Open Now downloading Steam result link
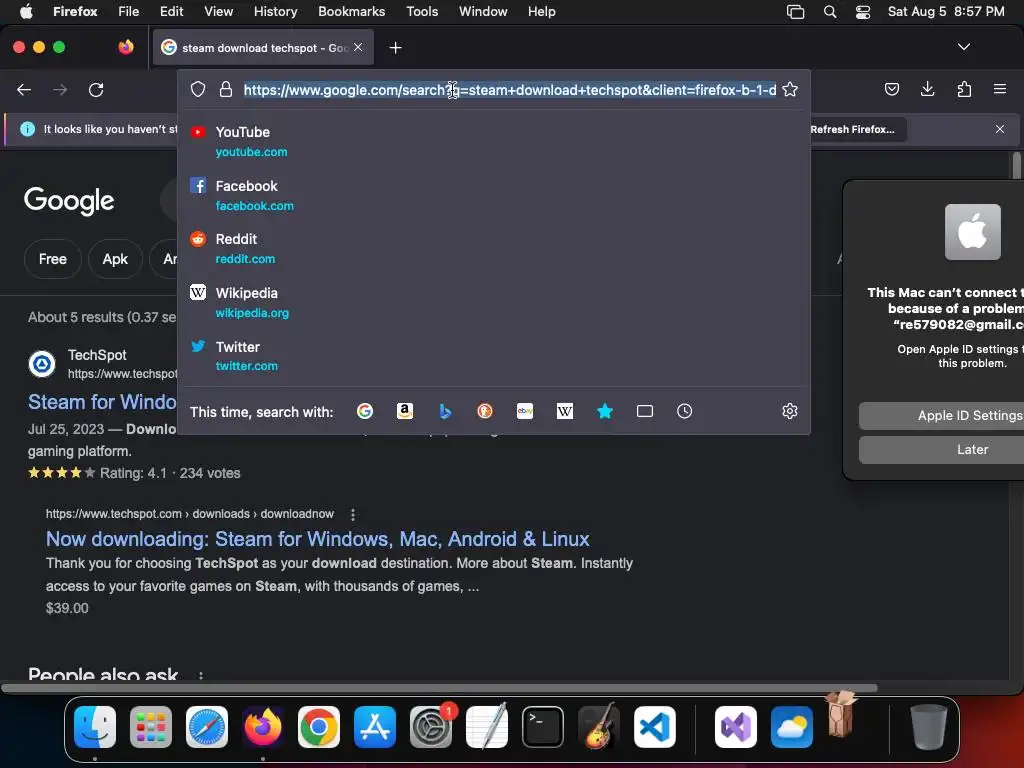This screenshot has height=768, width=1024. [x=317, y=539]
